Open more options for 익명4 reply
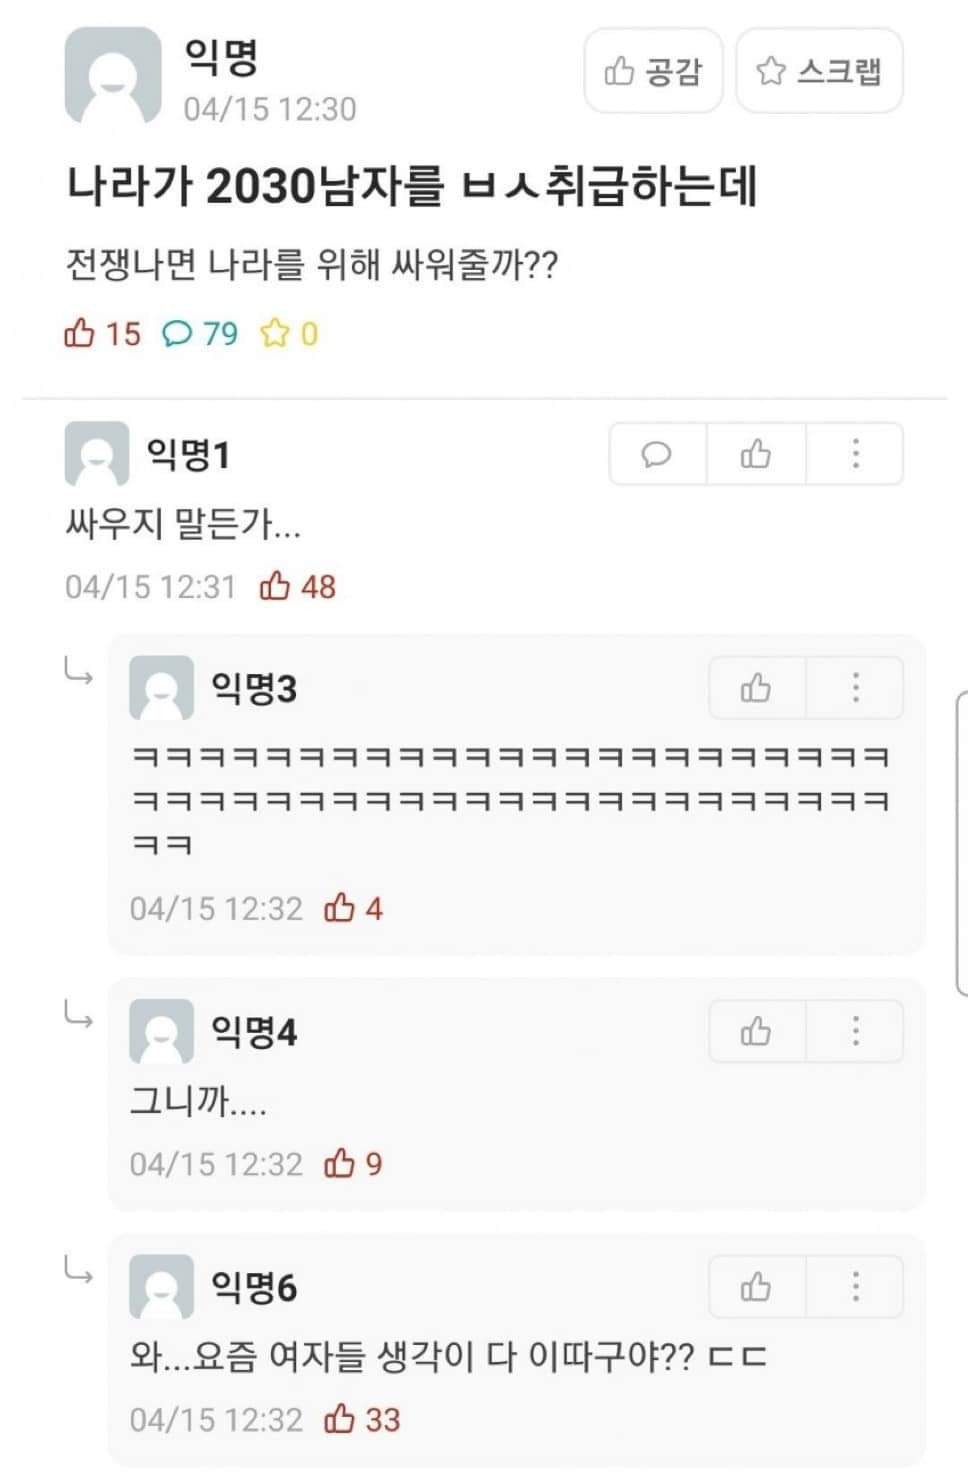 click(855, 1031)
